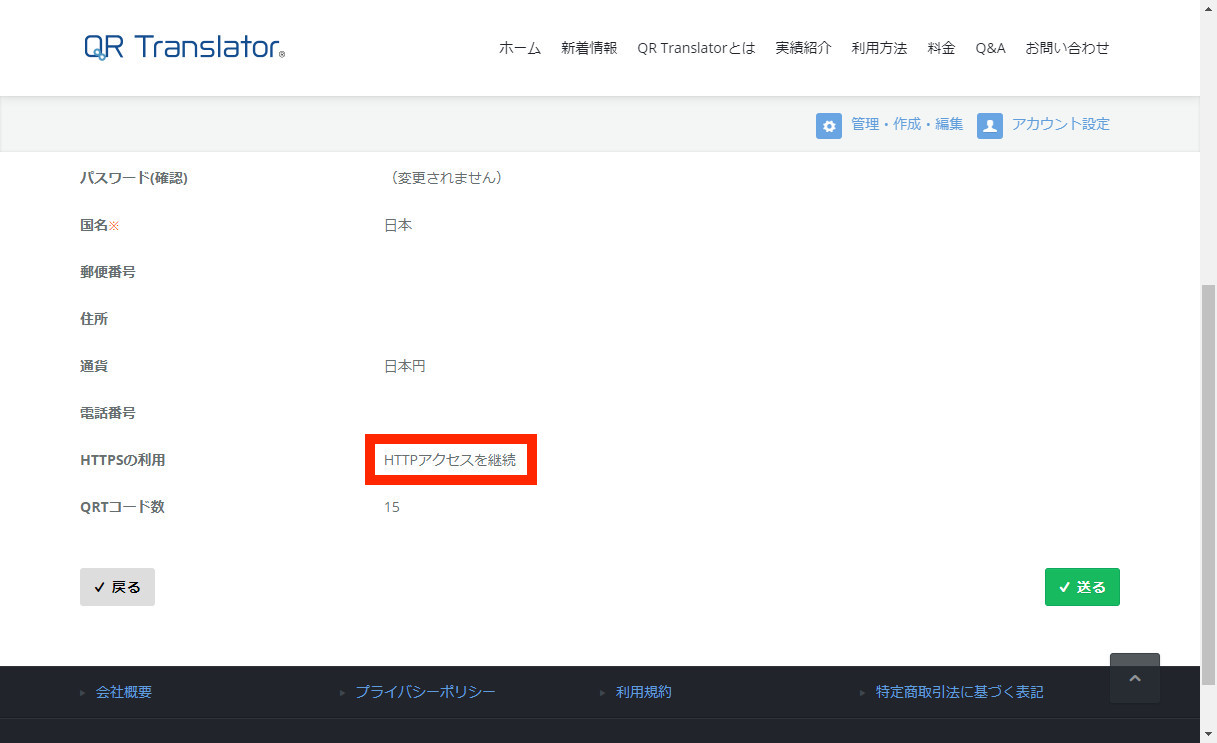The height and width of the screenshot is (743, 1217).
Task: Open the Q&A page
Action: (x=990, y=48)
